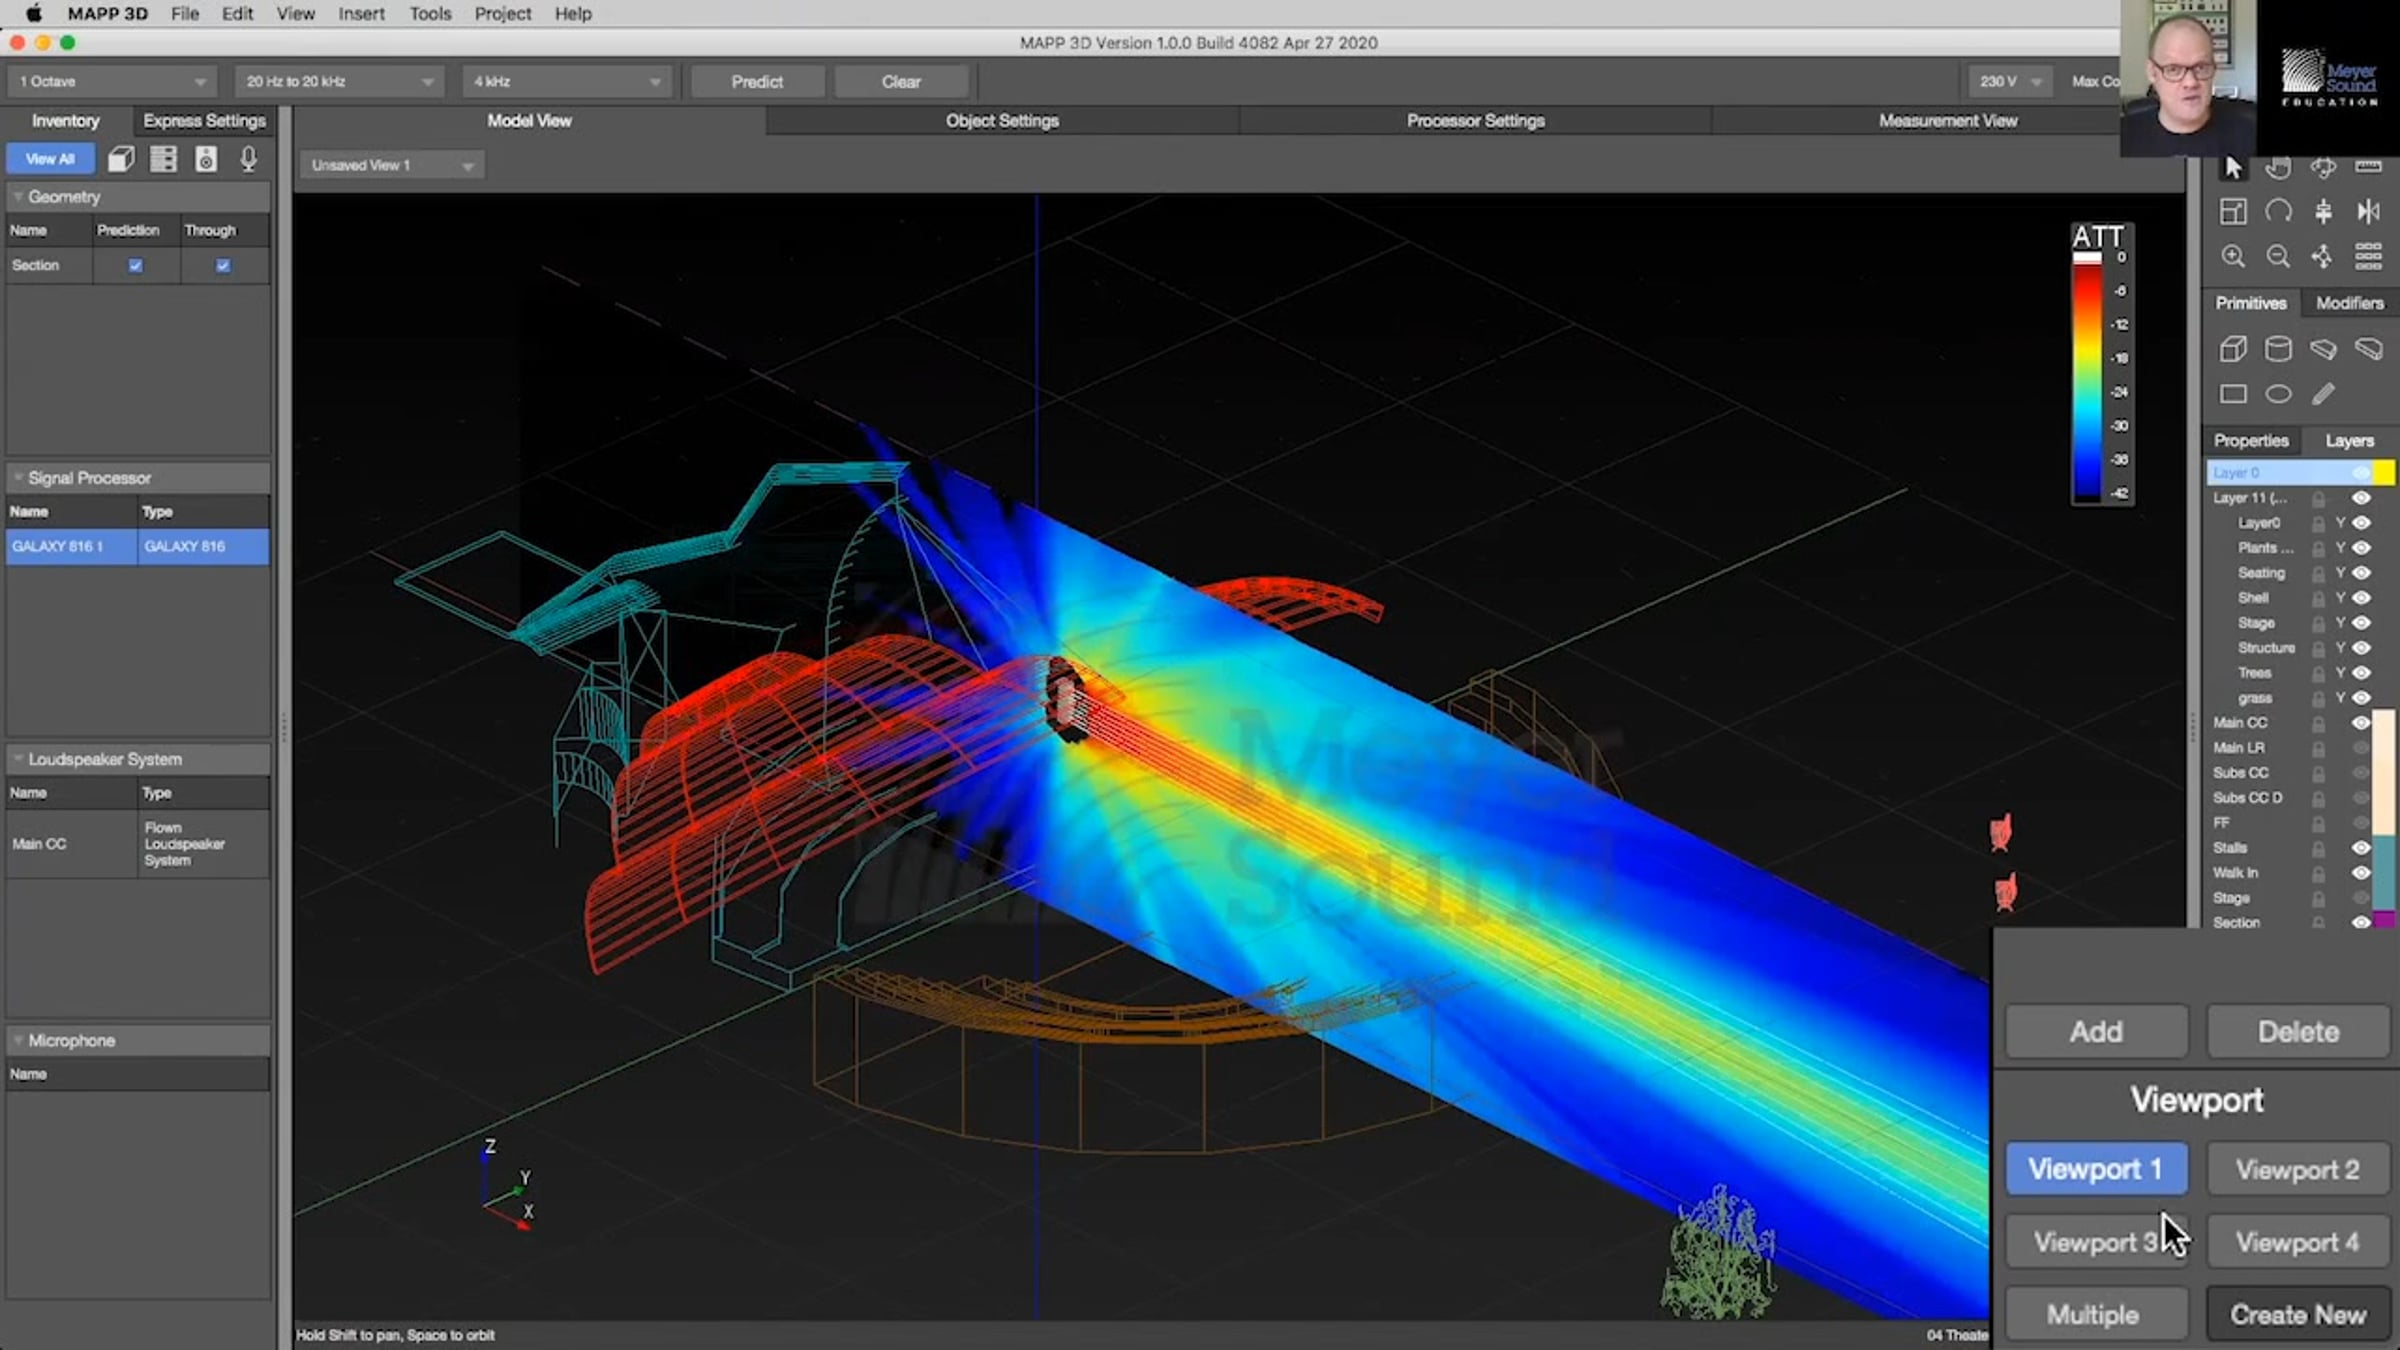
Task: Collapse the Loudspeaker System section
Action: click(x=18, y=759)
